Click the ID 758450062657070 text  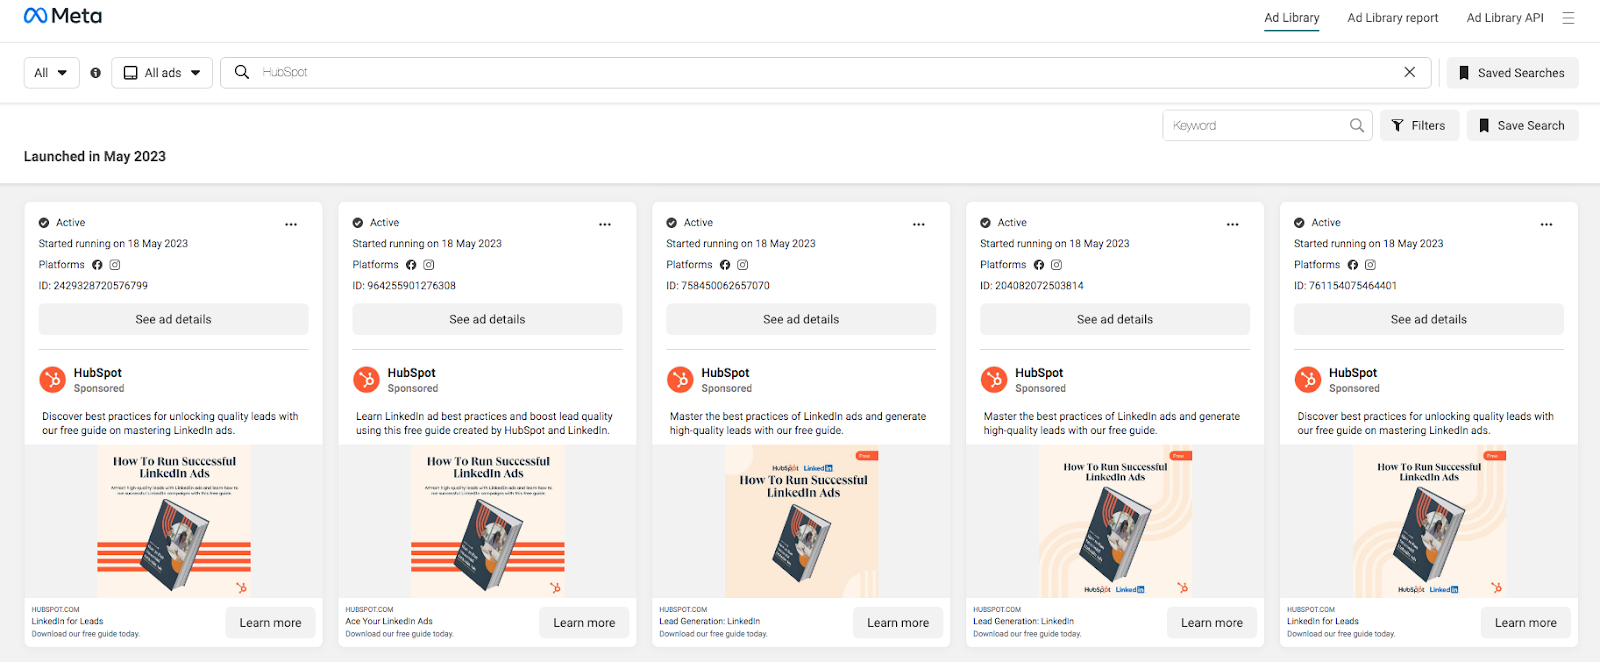(x=718, y=286)
